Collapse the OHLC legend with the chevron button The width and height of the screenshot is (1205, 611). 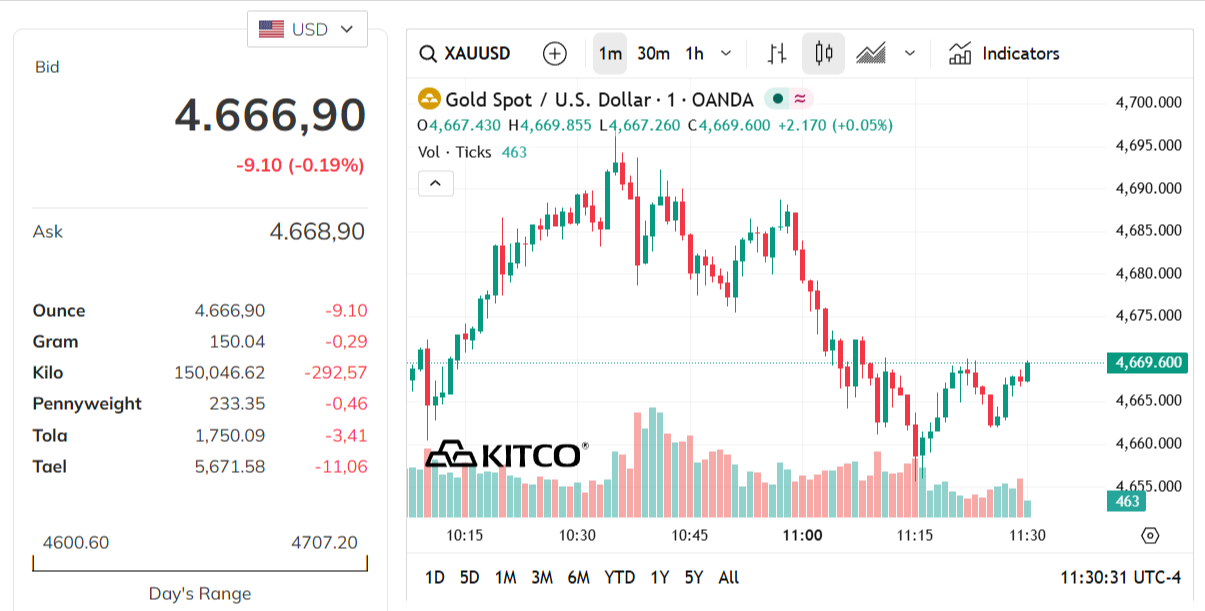pyautogui.click(x=436, y=183)
